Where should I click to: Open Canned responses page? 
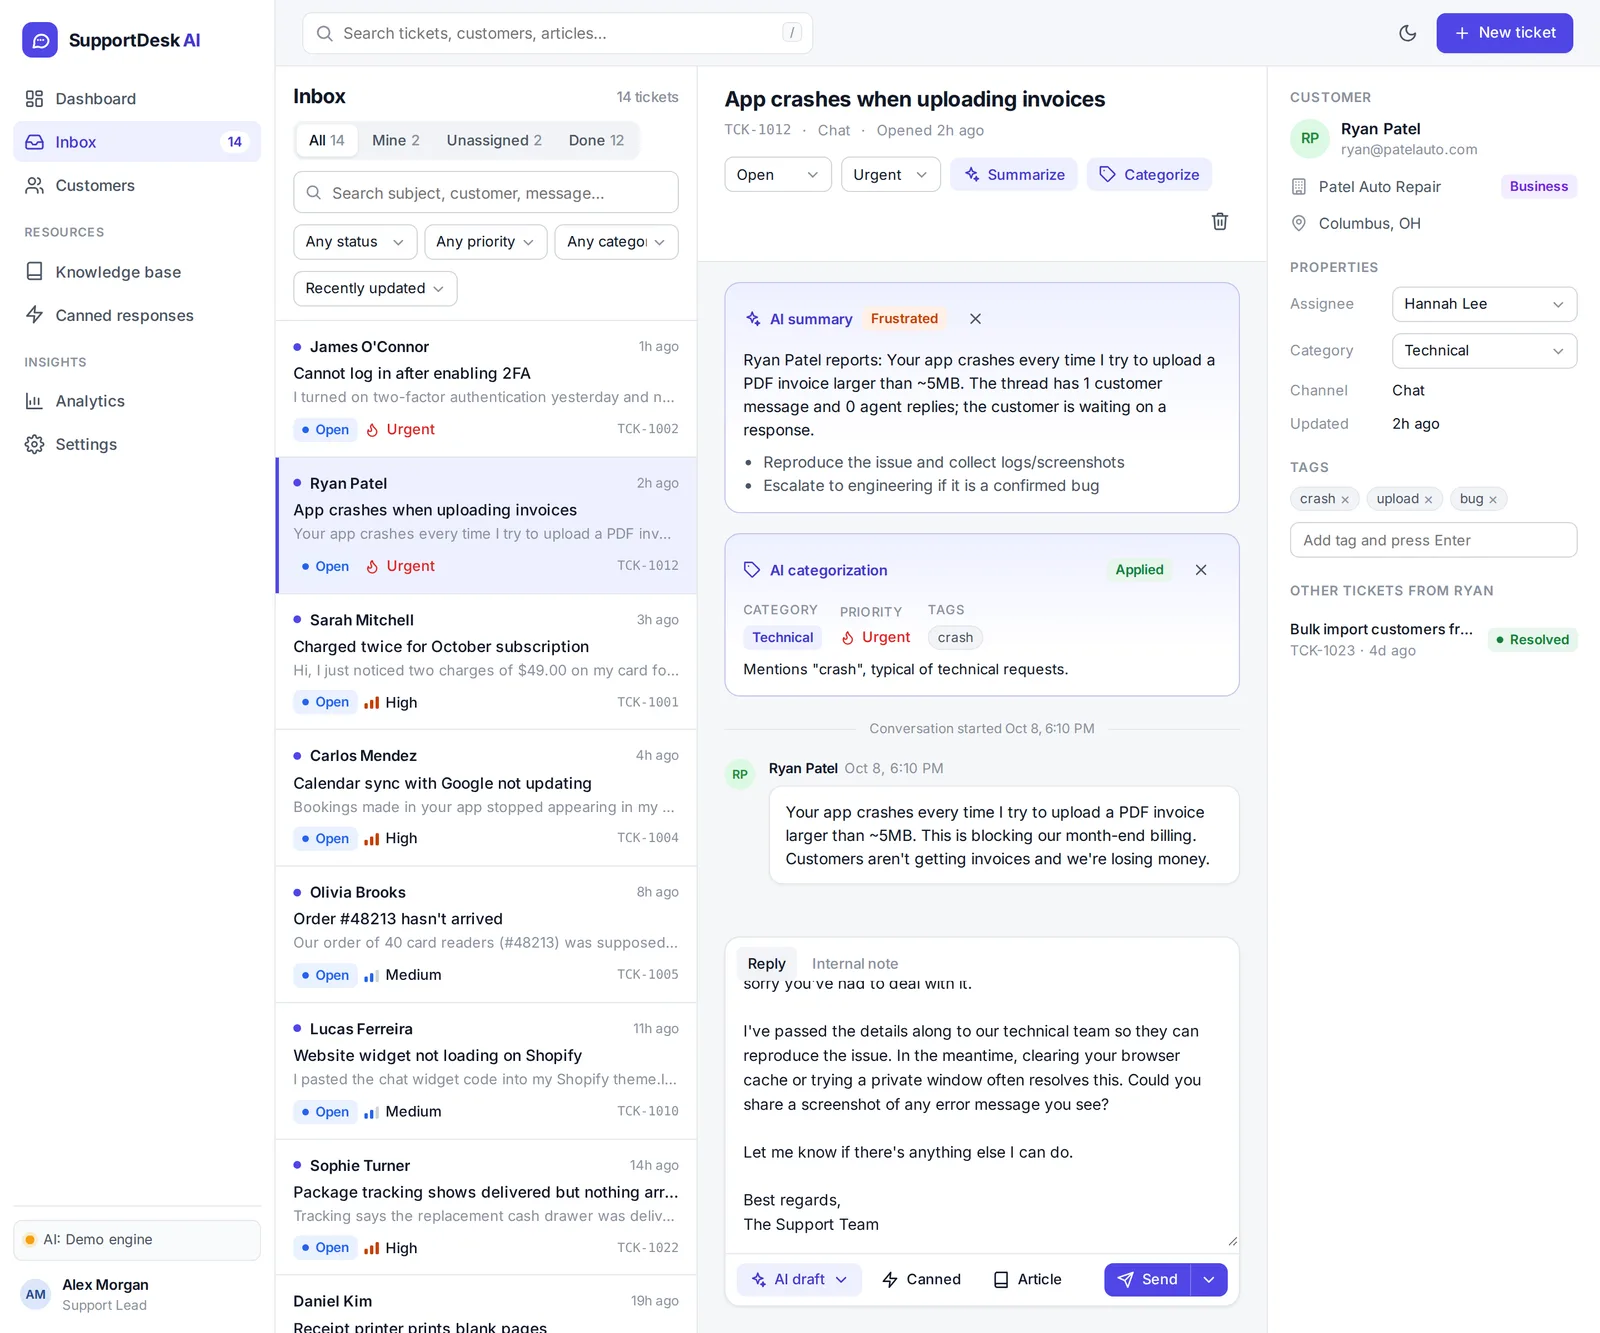(137, 315)
